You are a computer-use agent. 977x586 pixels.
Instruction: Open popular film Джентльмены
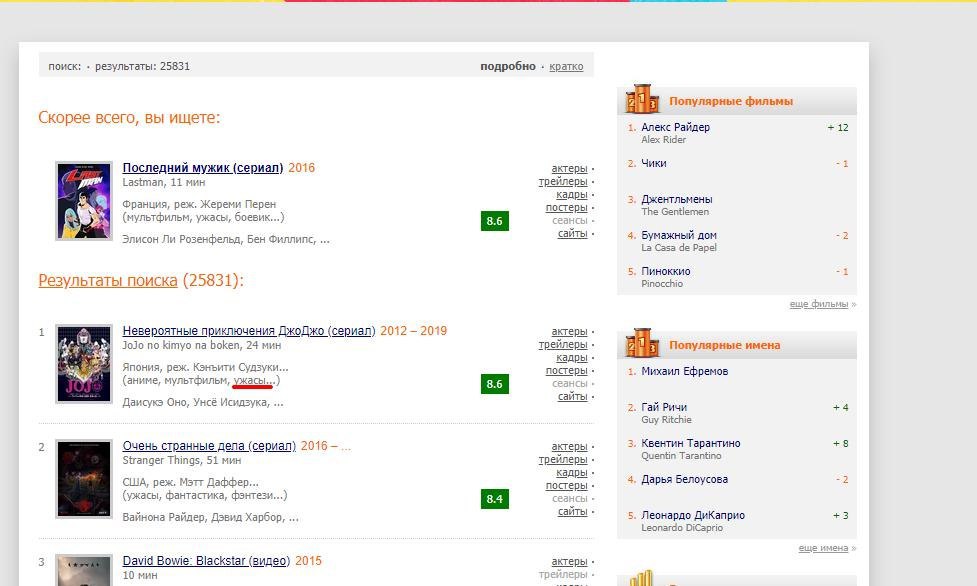tap(677, 199)
